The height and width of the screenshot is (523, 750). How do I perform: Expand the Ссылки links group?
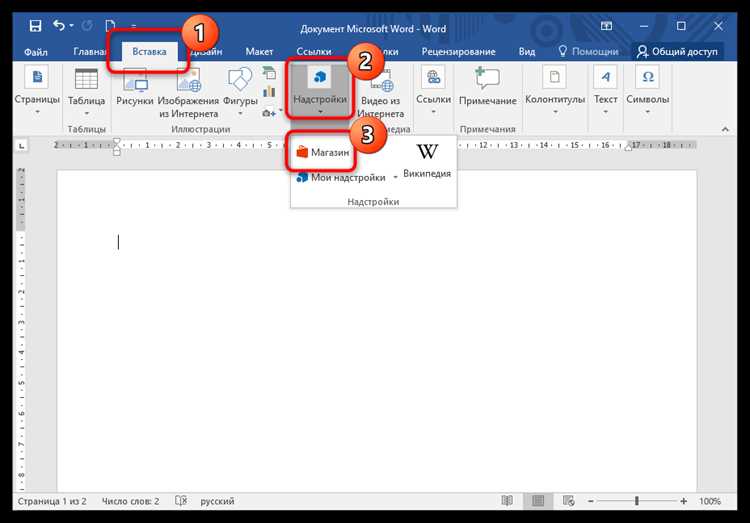(x=433, y=91)
